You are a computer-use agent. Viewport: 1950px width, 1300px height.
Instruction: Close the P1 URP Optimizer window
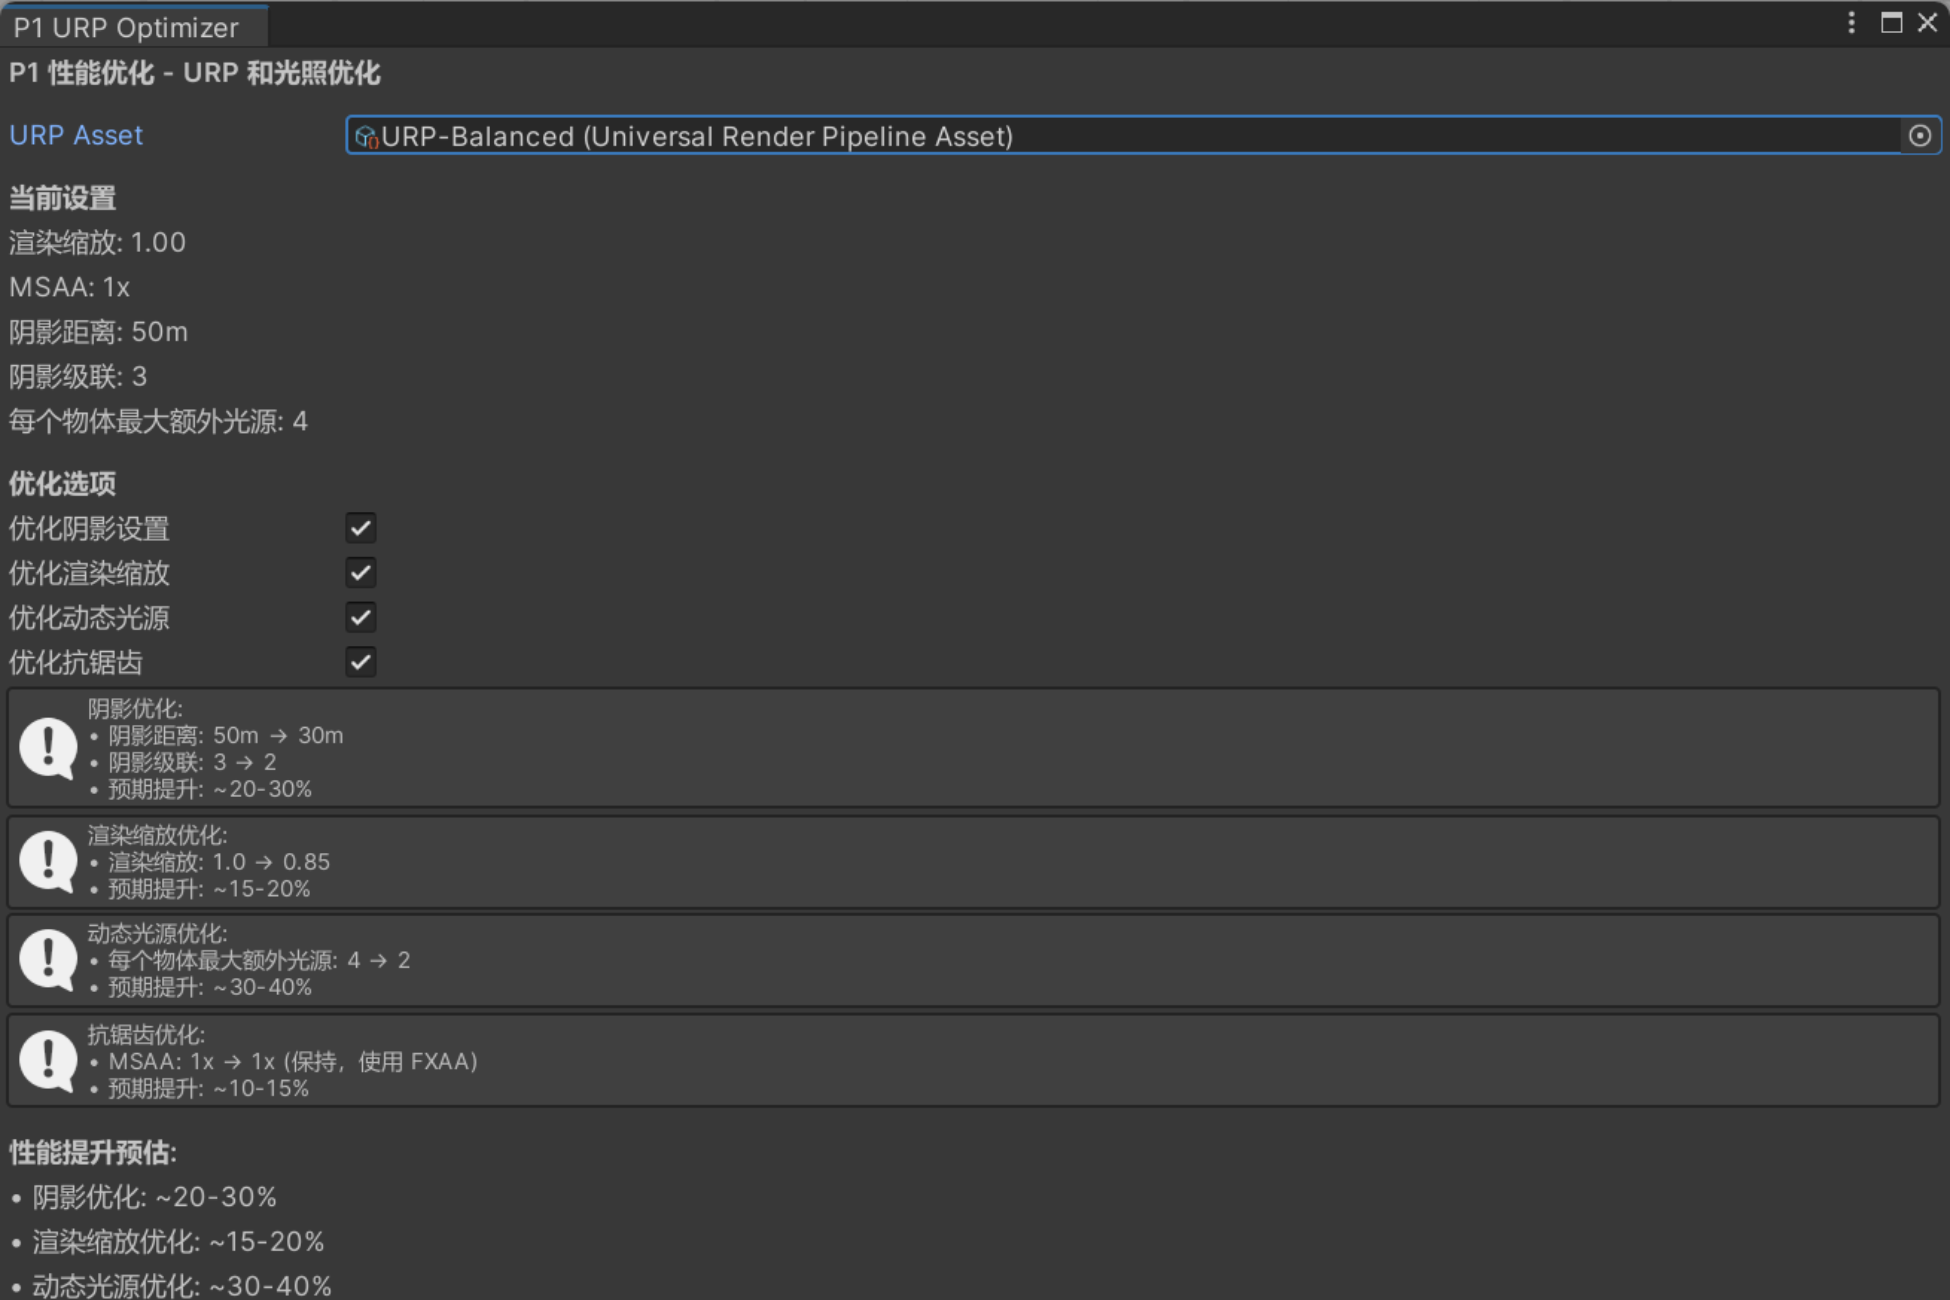1927,23
